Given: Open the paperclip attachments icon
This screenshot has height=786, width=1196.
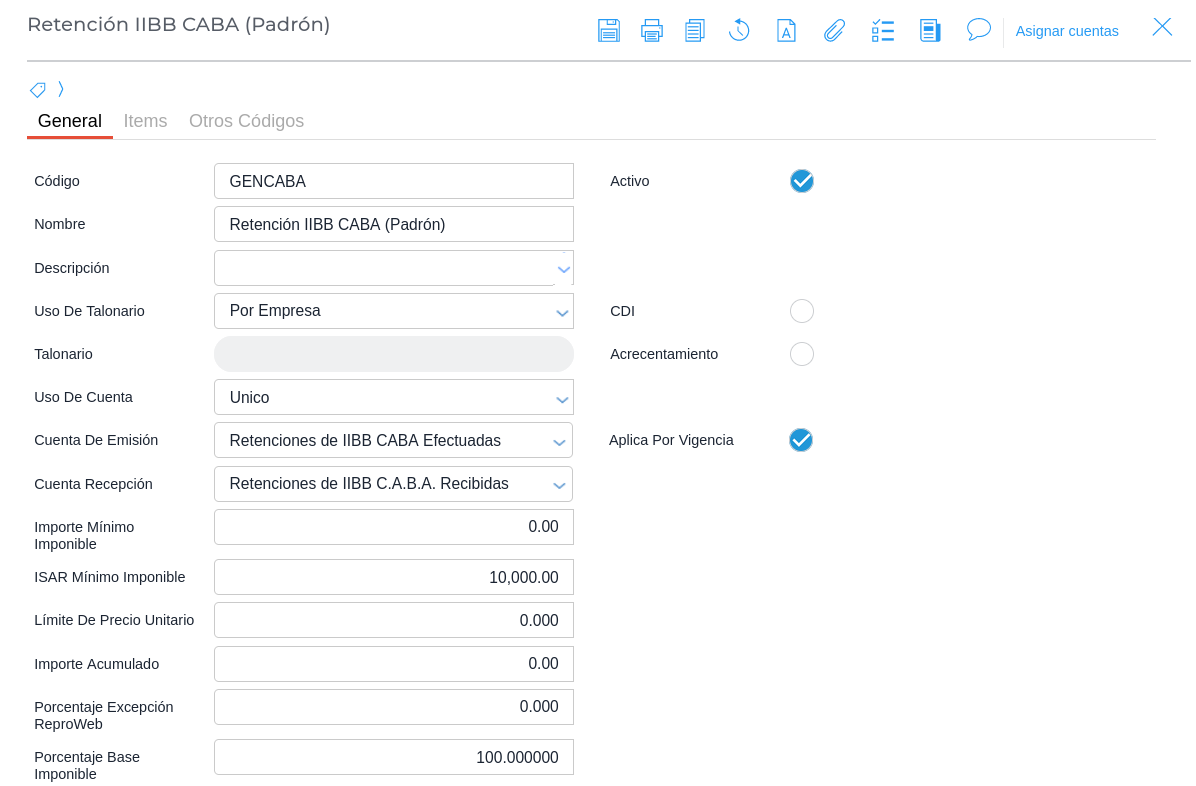Looking at the screenshot, I should click(834, 30).
